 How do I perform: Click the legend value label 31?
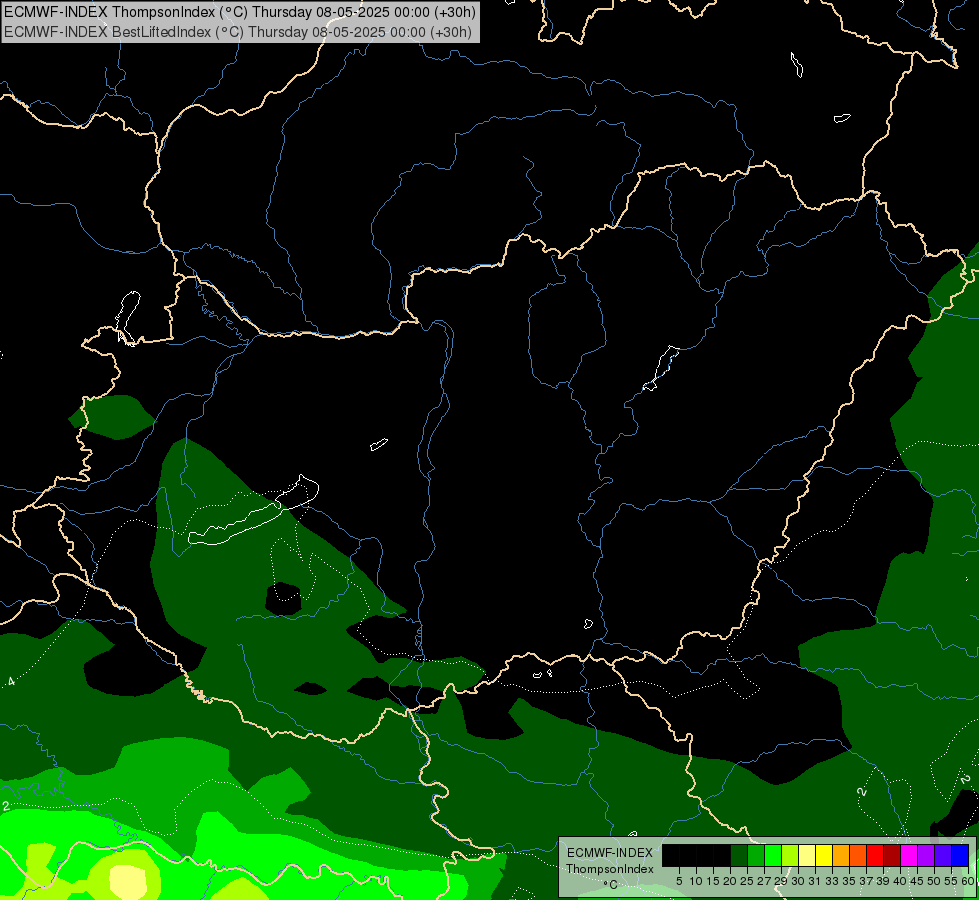[815, 881]
